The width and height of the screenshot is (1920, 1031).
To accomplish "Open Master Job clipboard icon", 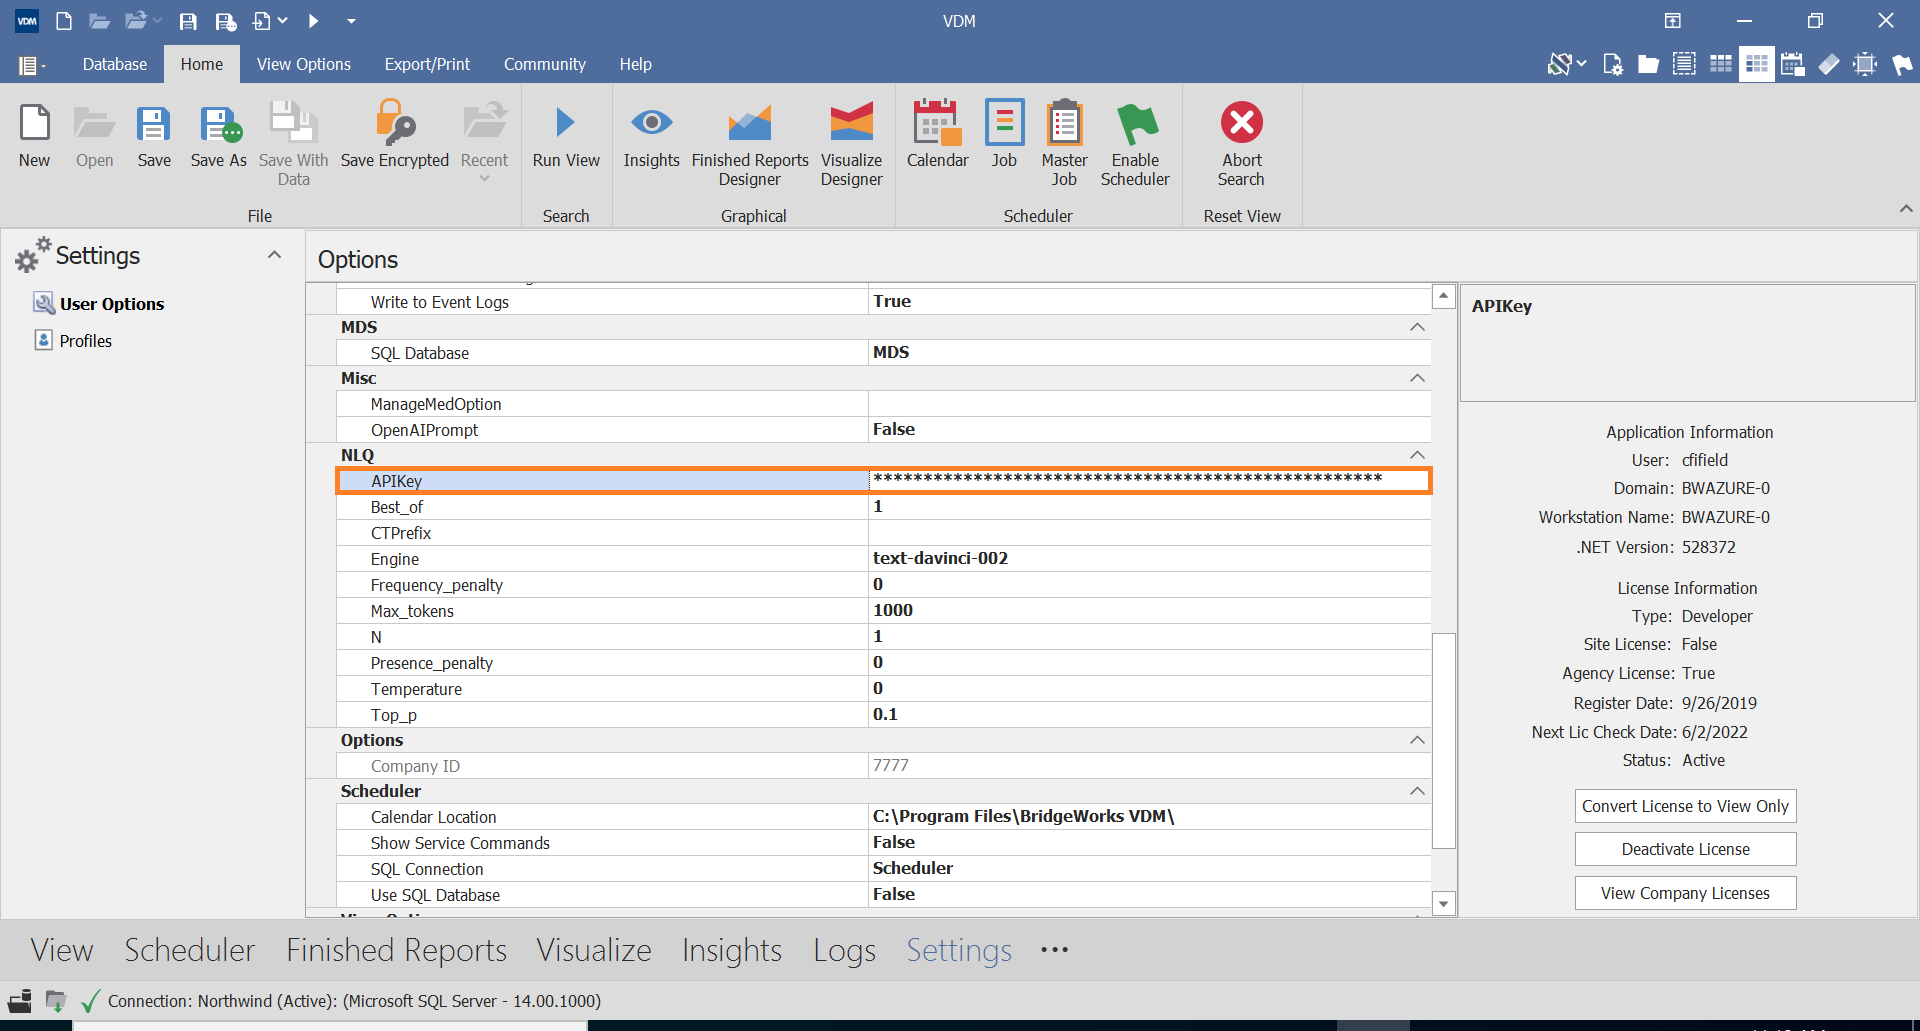I will coord(1064,123).
